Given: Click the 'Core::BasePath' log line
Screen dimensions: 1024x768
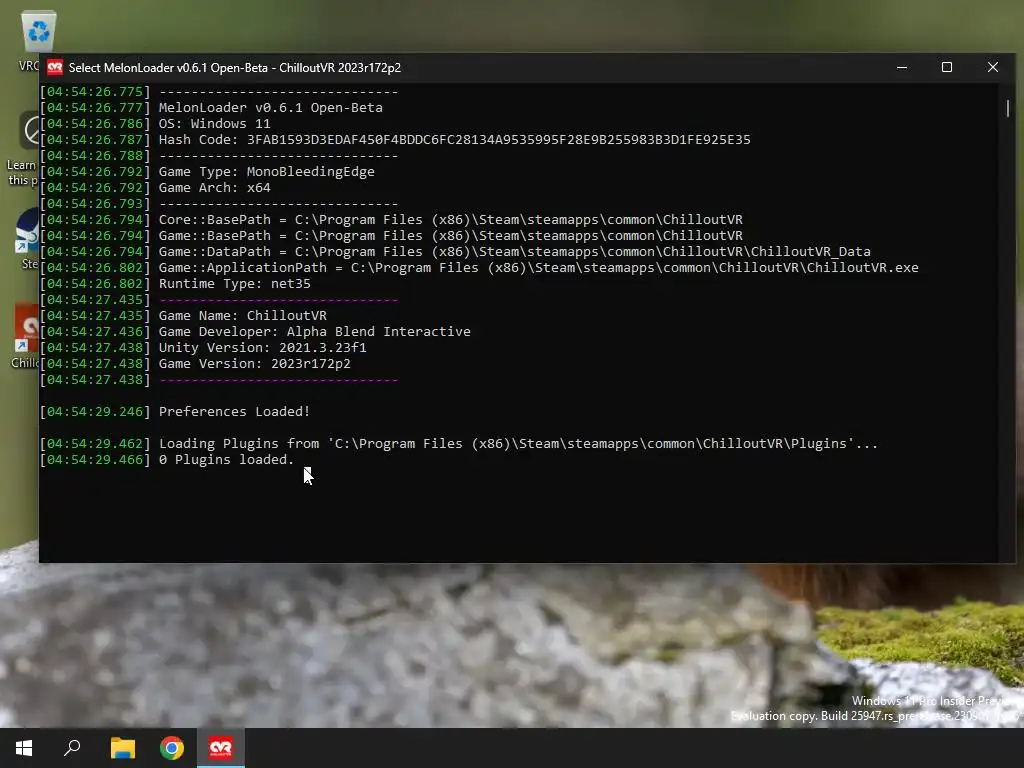Looking at the screenshot, I should (451, 219).
